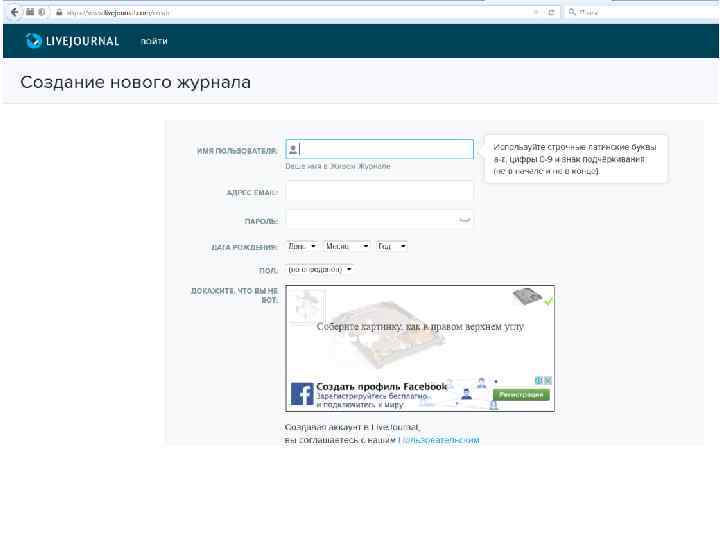The height and width of the screenshot is (540, 720).
Task: Click into the ПАРОЛЬ password field
Action: 379,220
